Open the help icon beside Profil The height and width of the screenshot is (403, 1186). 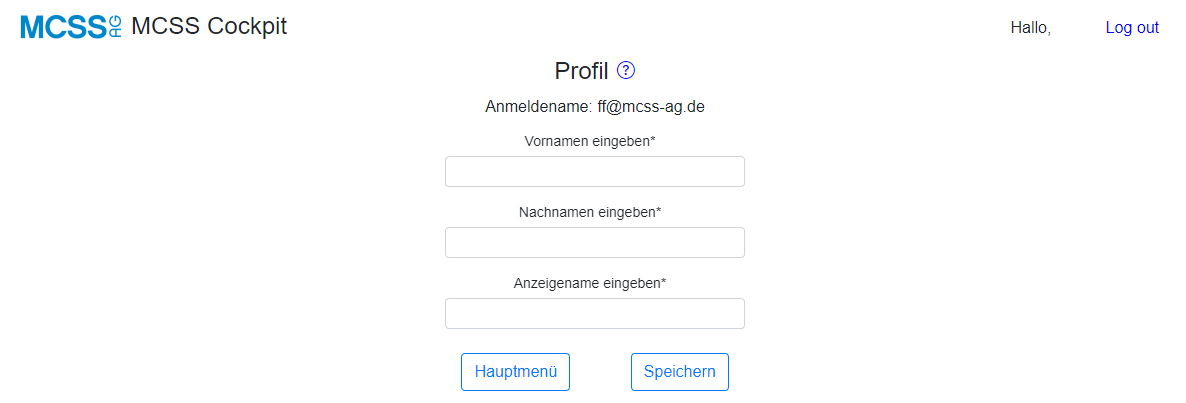coord(626,70)
